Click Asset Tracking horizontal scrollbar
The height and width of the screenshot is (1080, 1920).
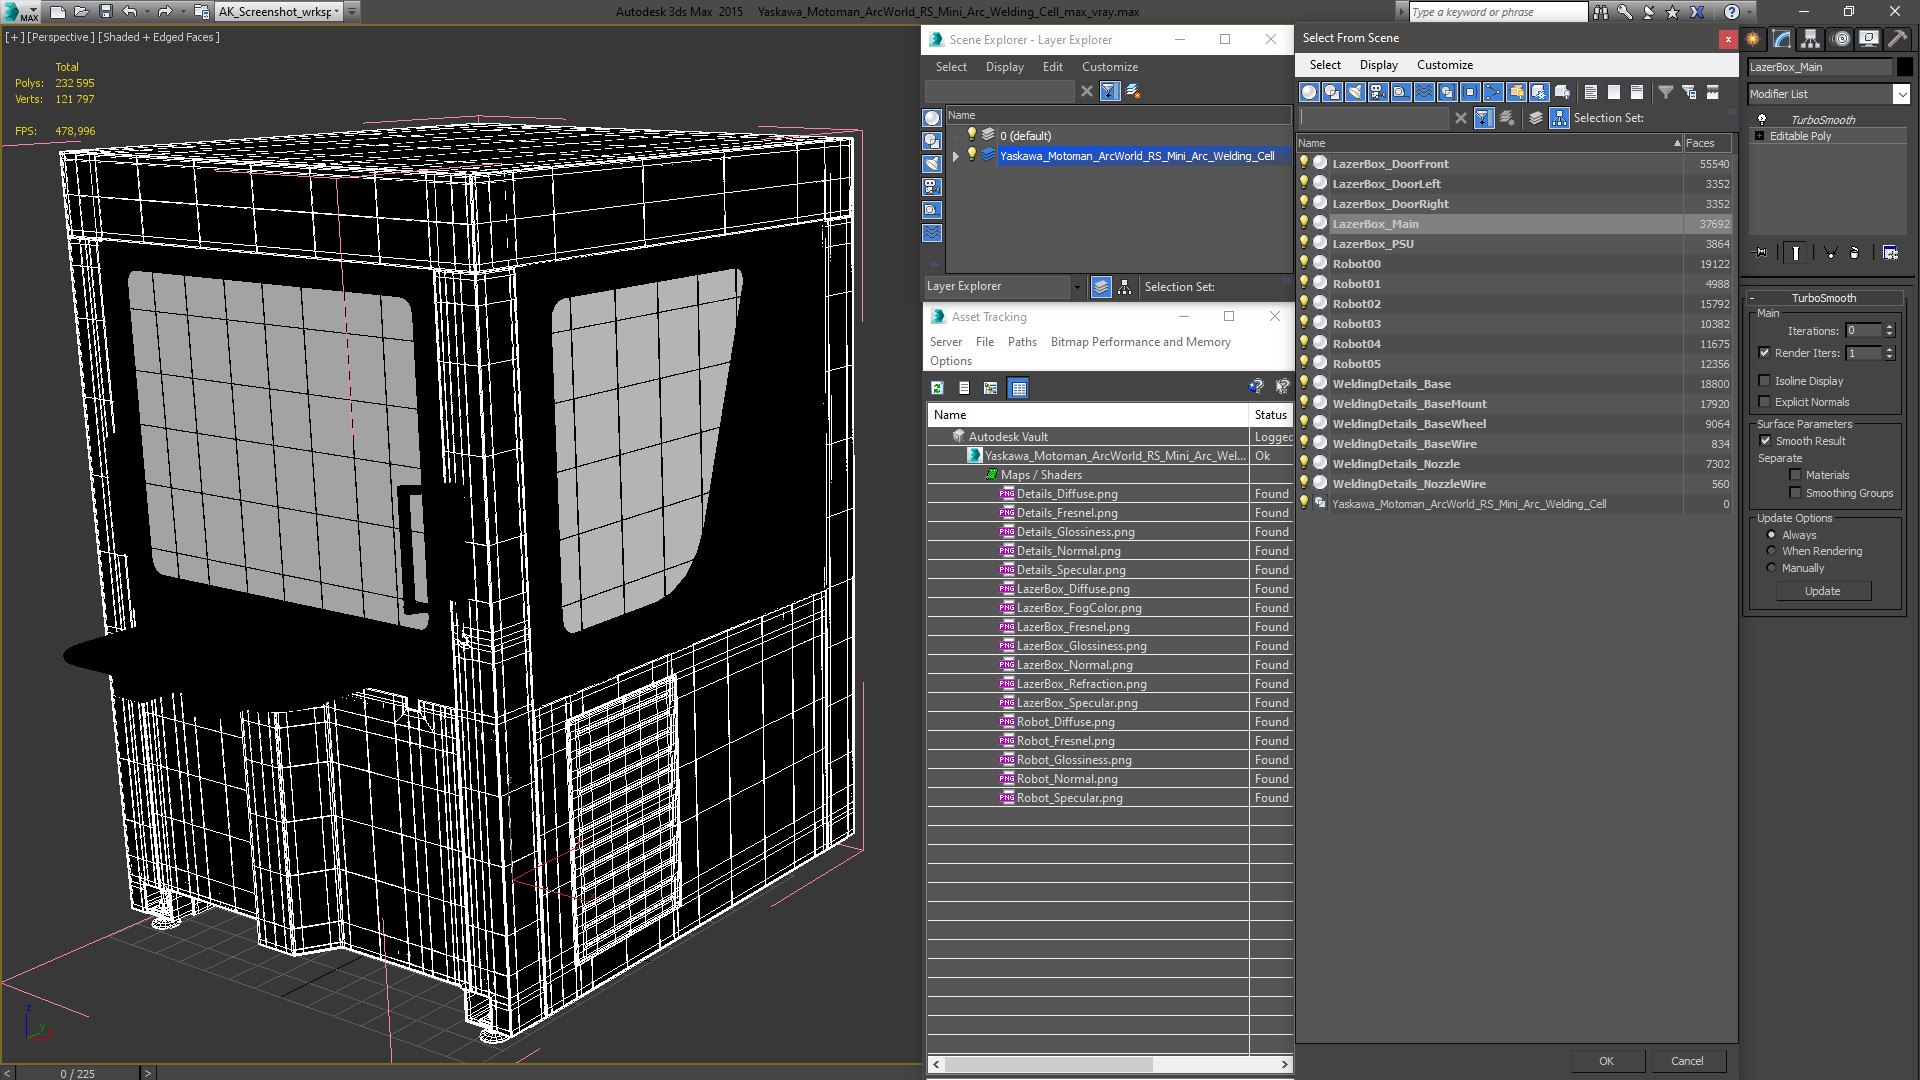(x=1110, y=1064)
